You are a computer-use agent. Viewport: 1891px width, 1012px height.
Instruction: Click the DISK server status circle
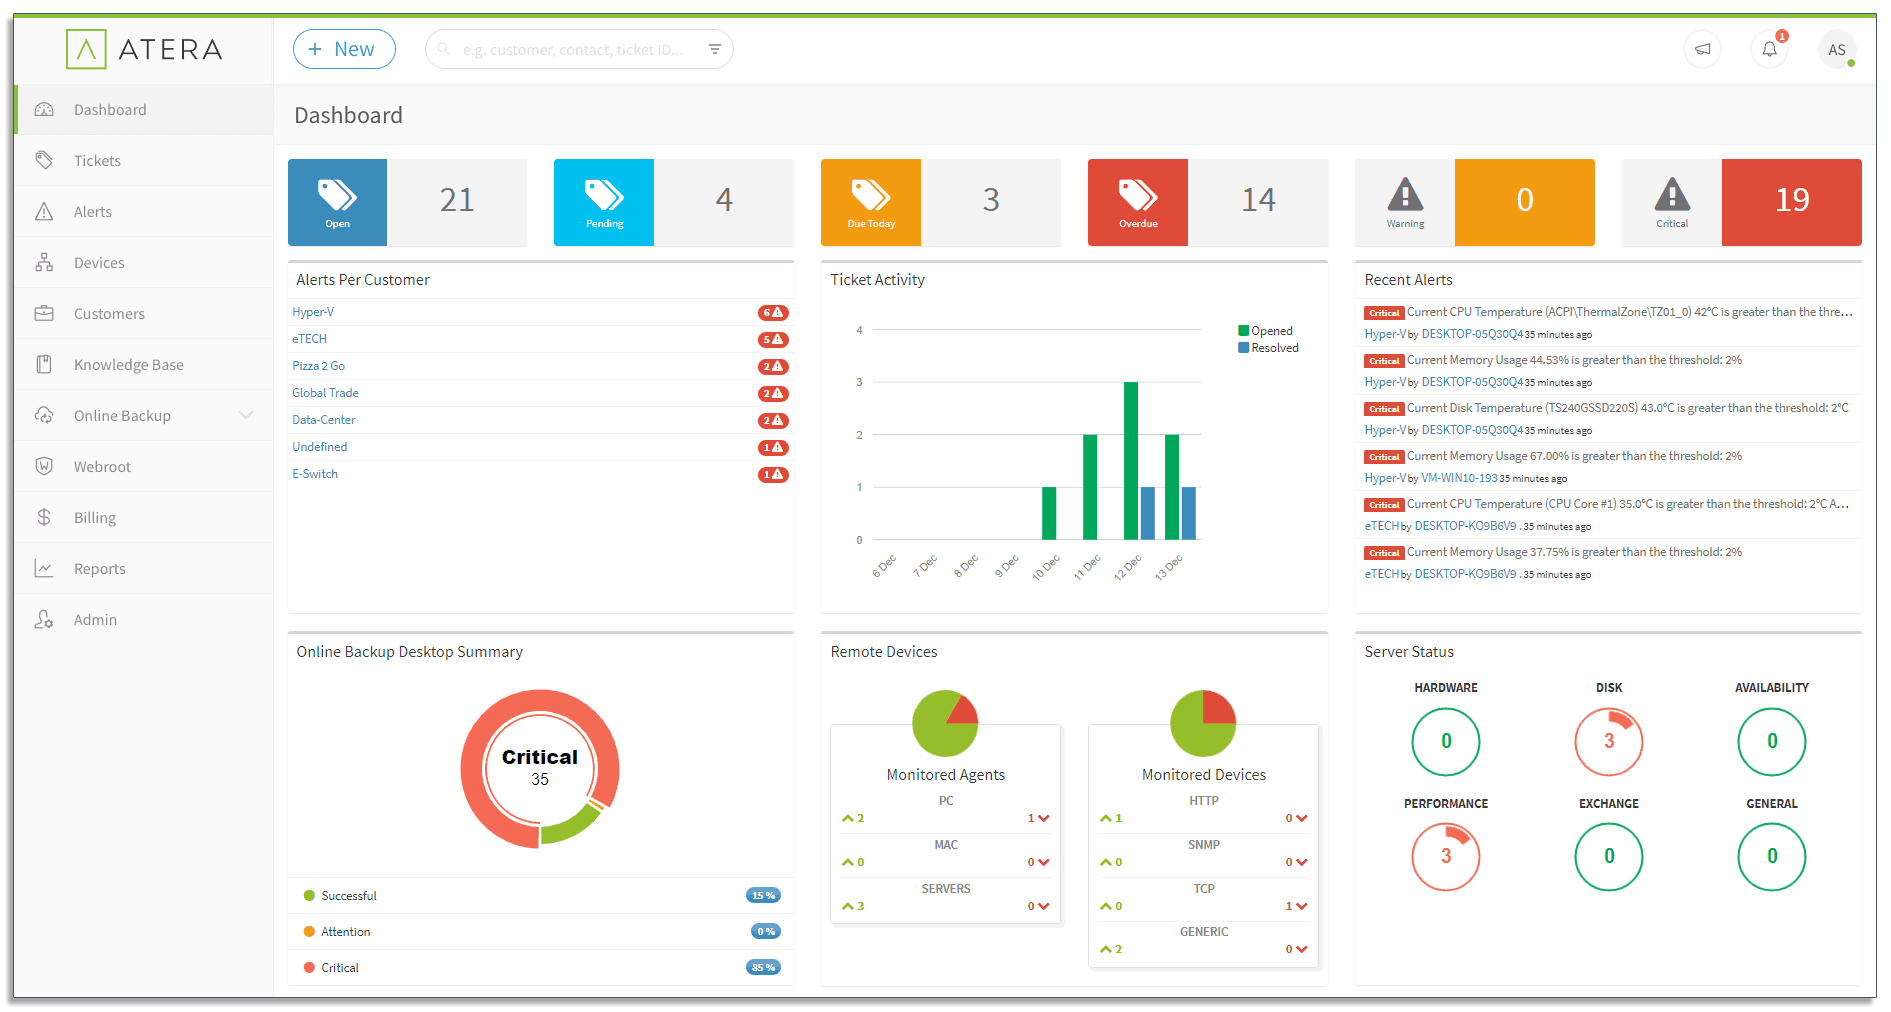point(1609,742)
